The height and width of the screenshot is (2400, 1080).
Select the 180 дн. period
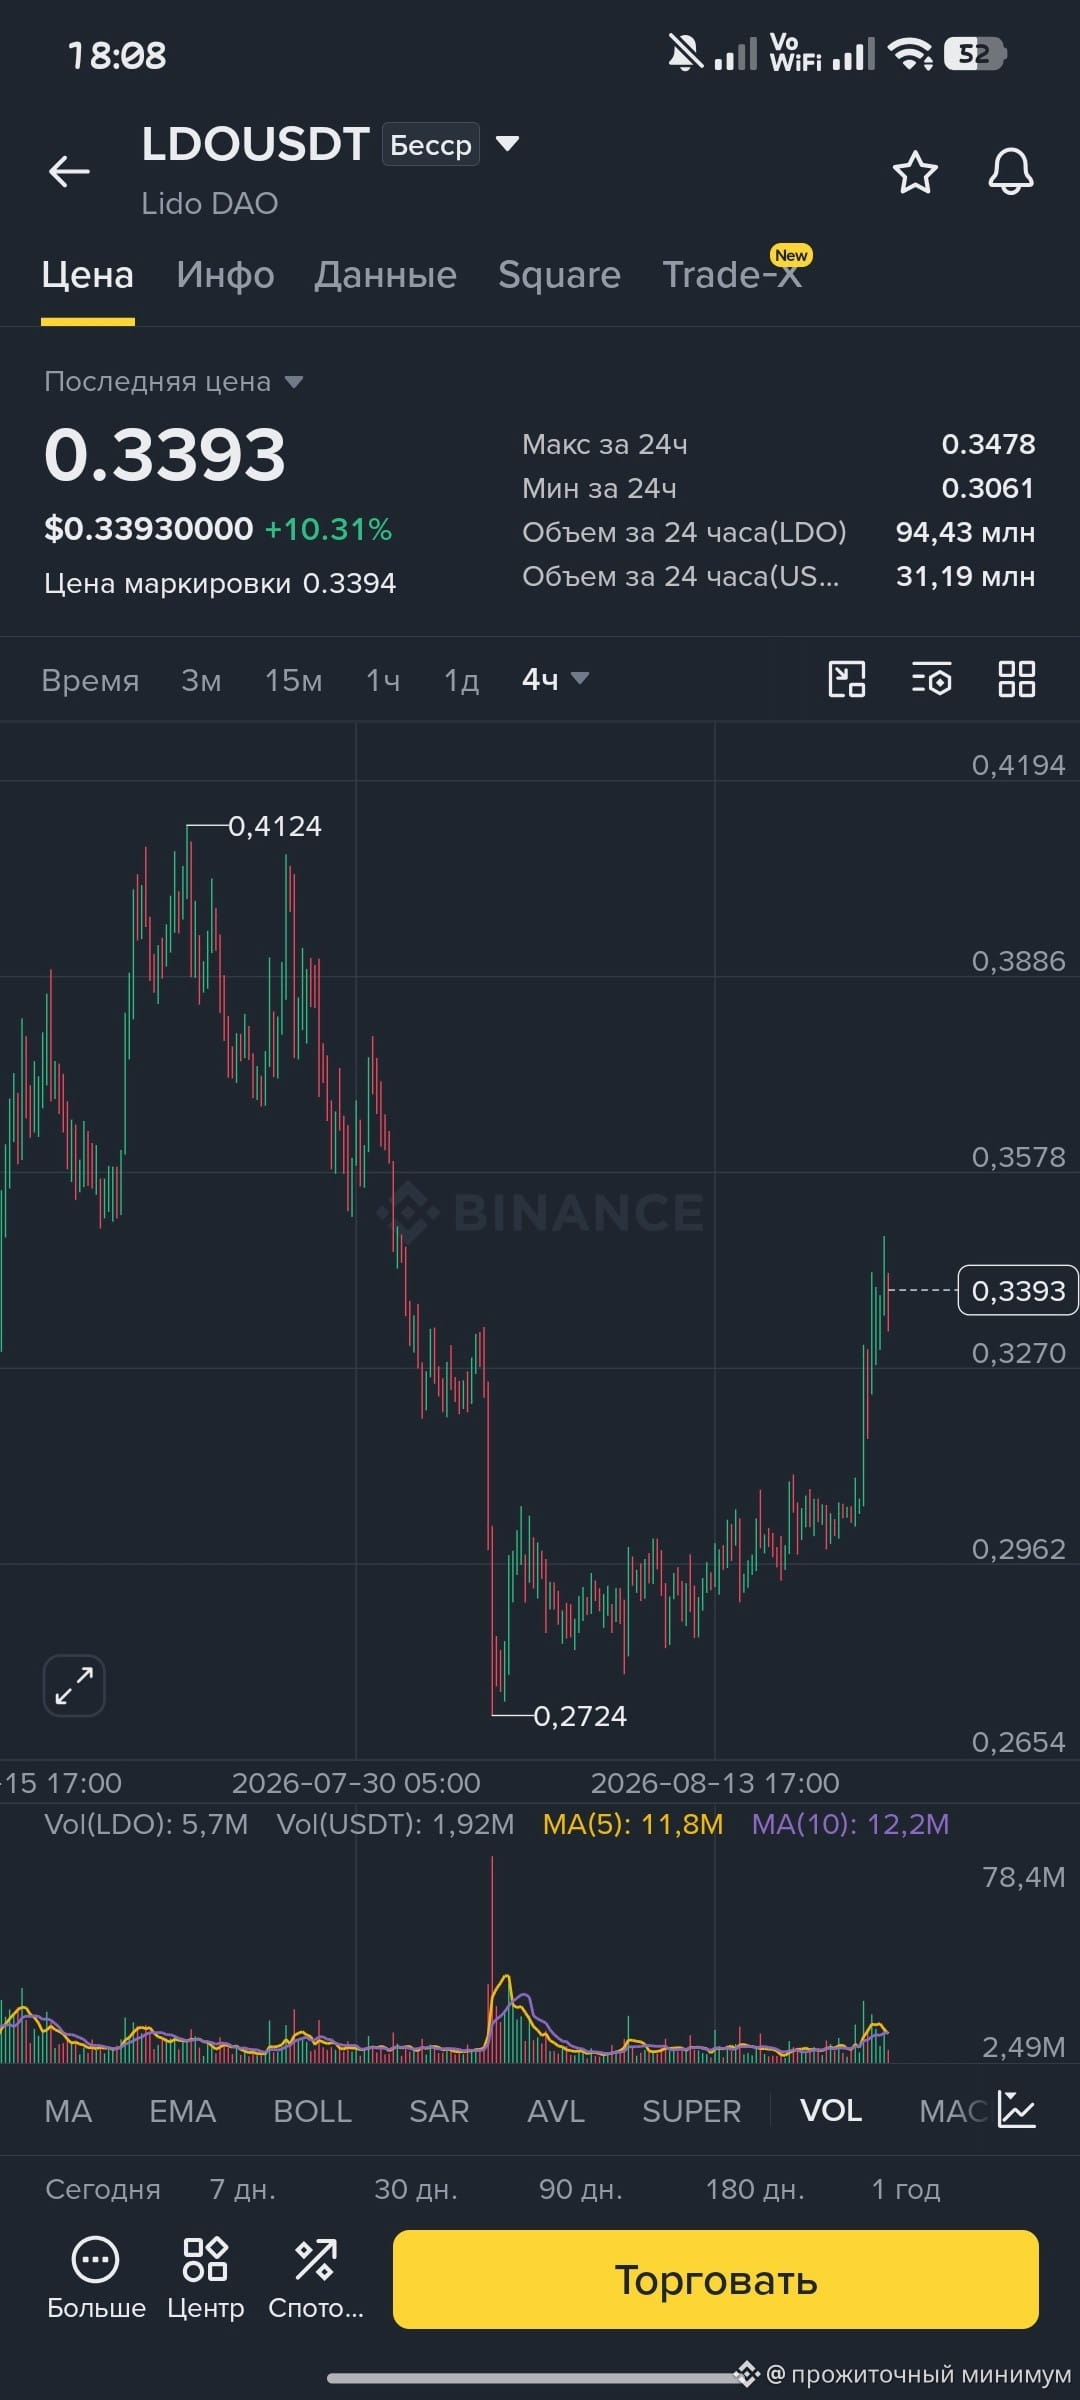pyautogui.click(x=755, y=2189)
